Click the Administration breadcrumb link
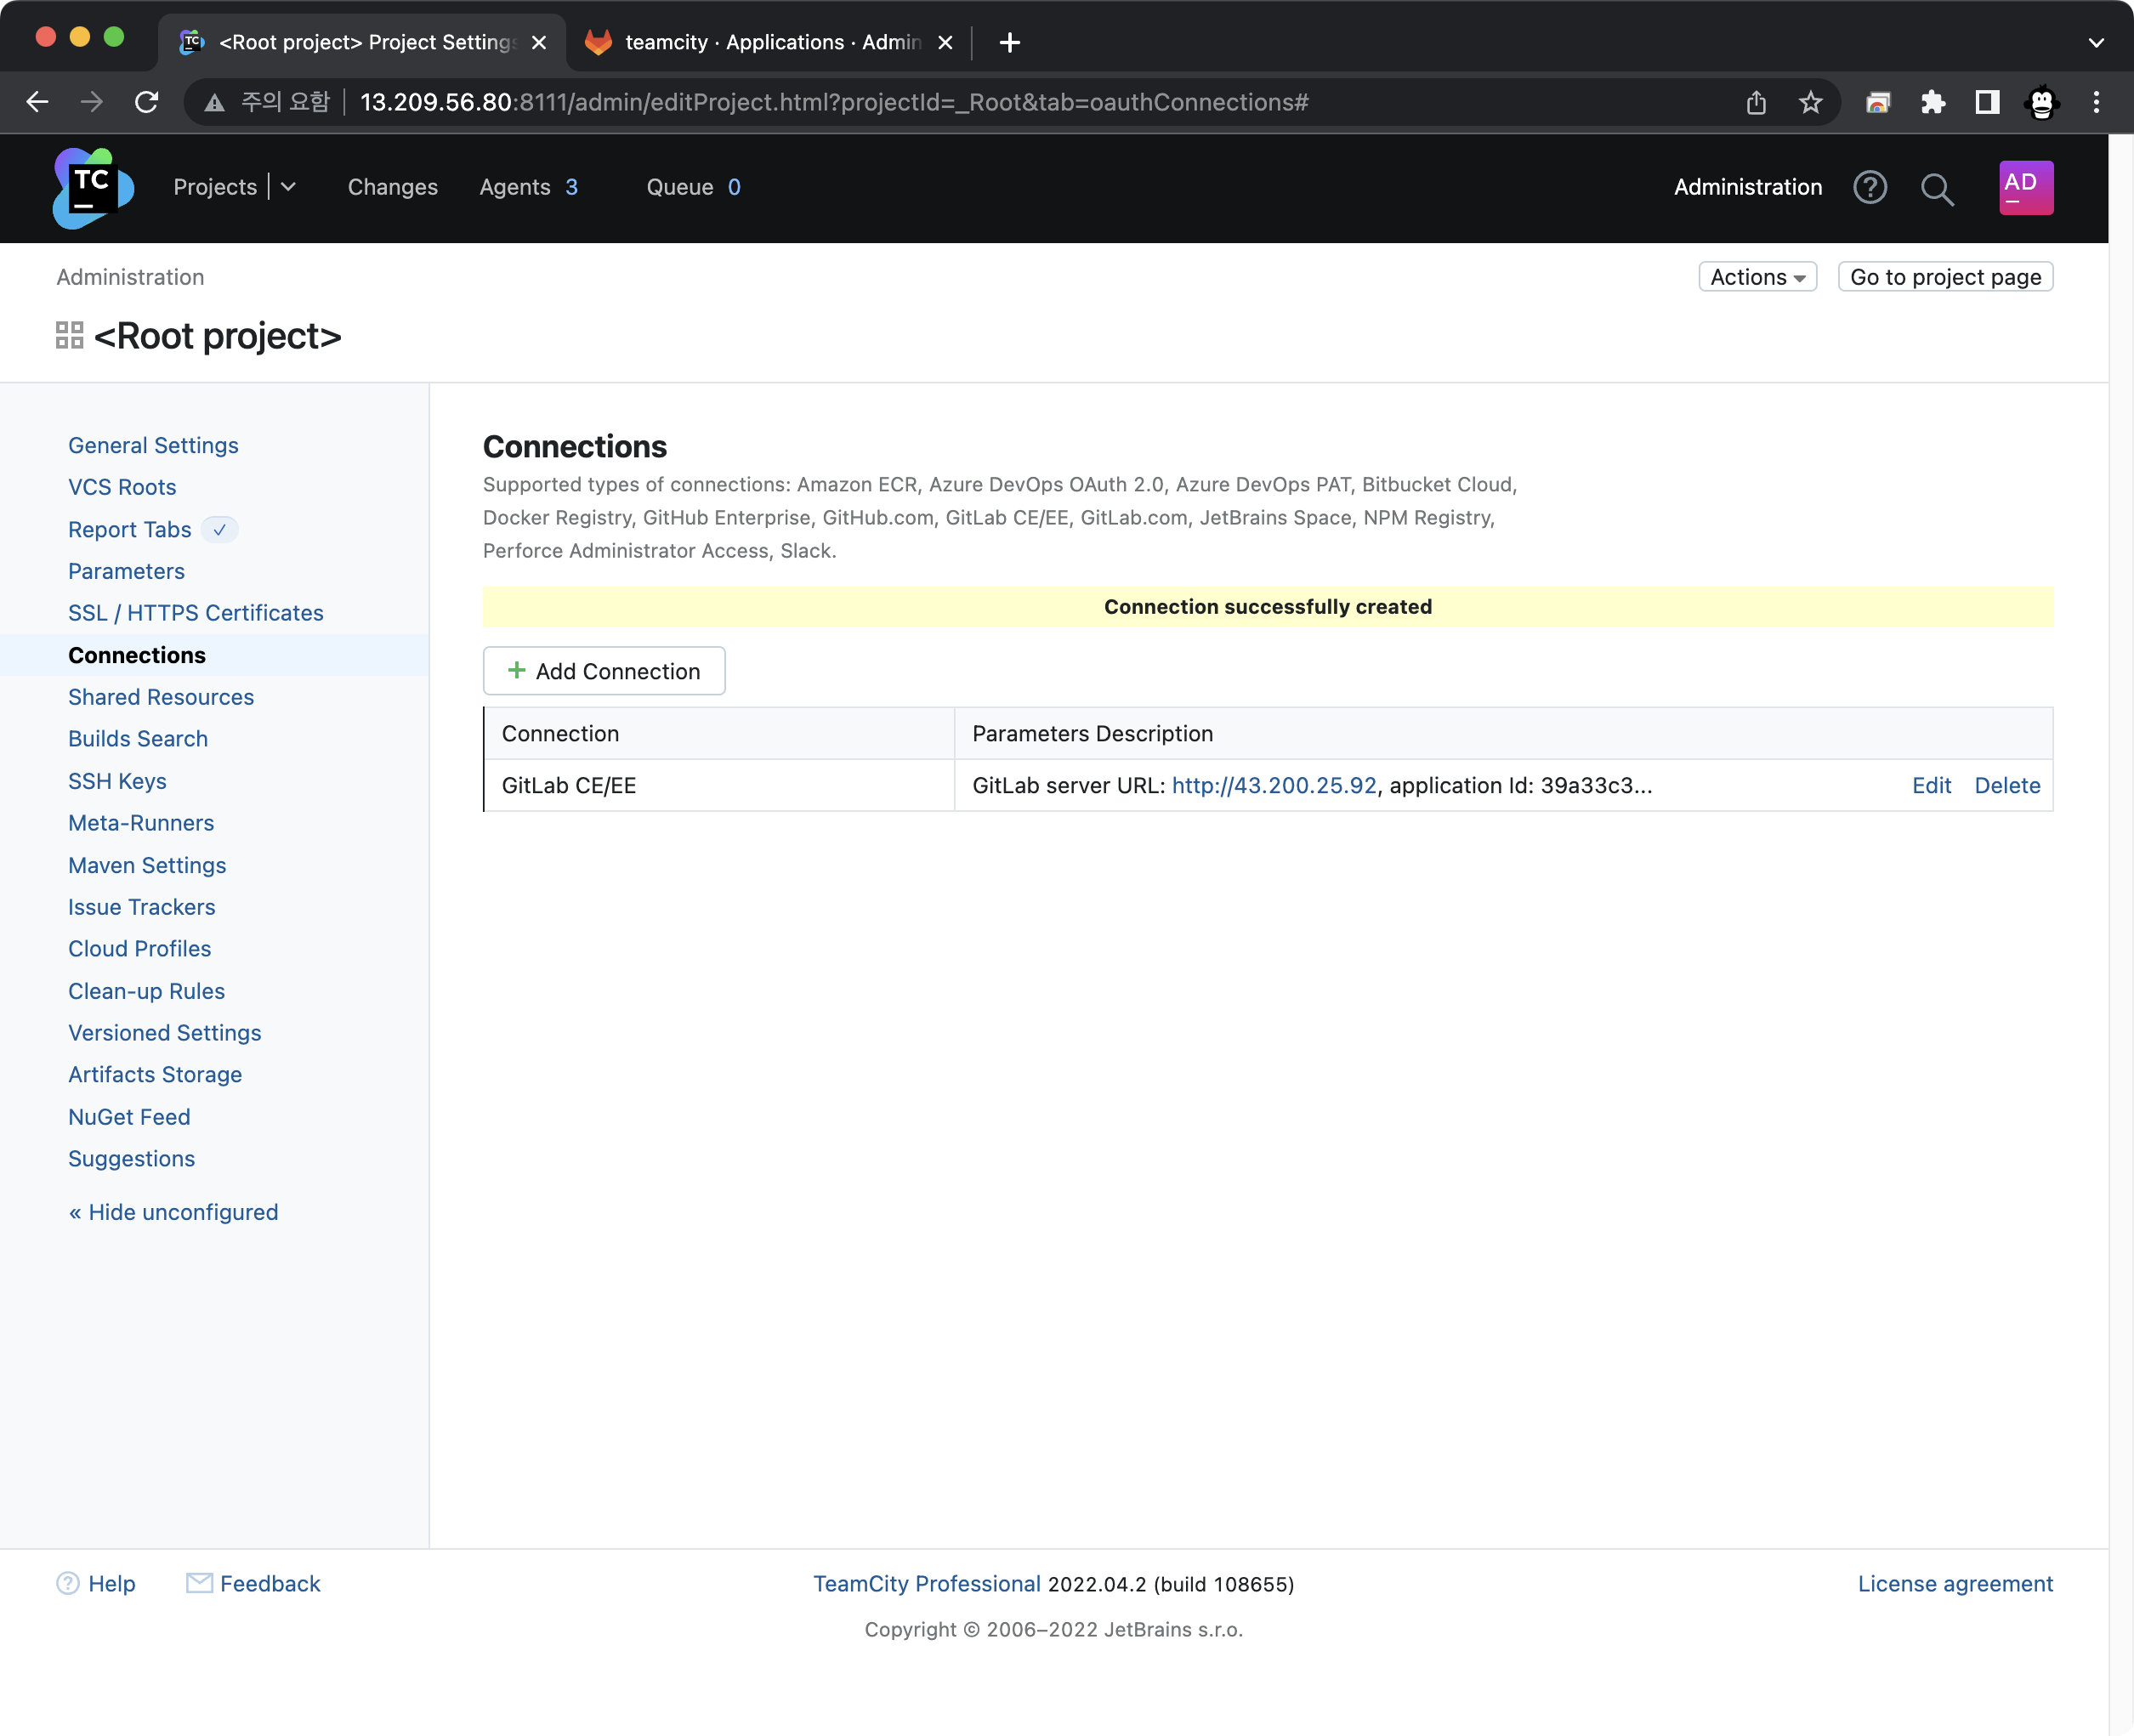Image resolution: width=2134 pixels, height=1736 pixels. tap(130, 277)
